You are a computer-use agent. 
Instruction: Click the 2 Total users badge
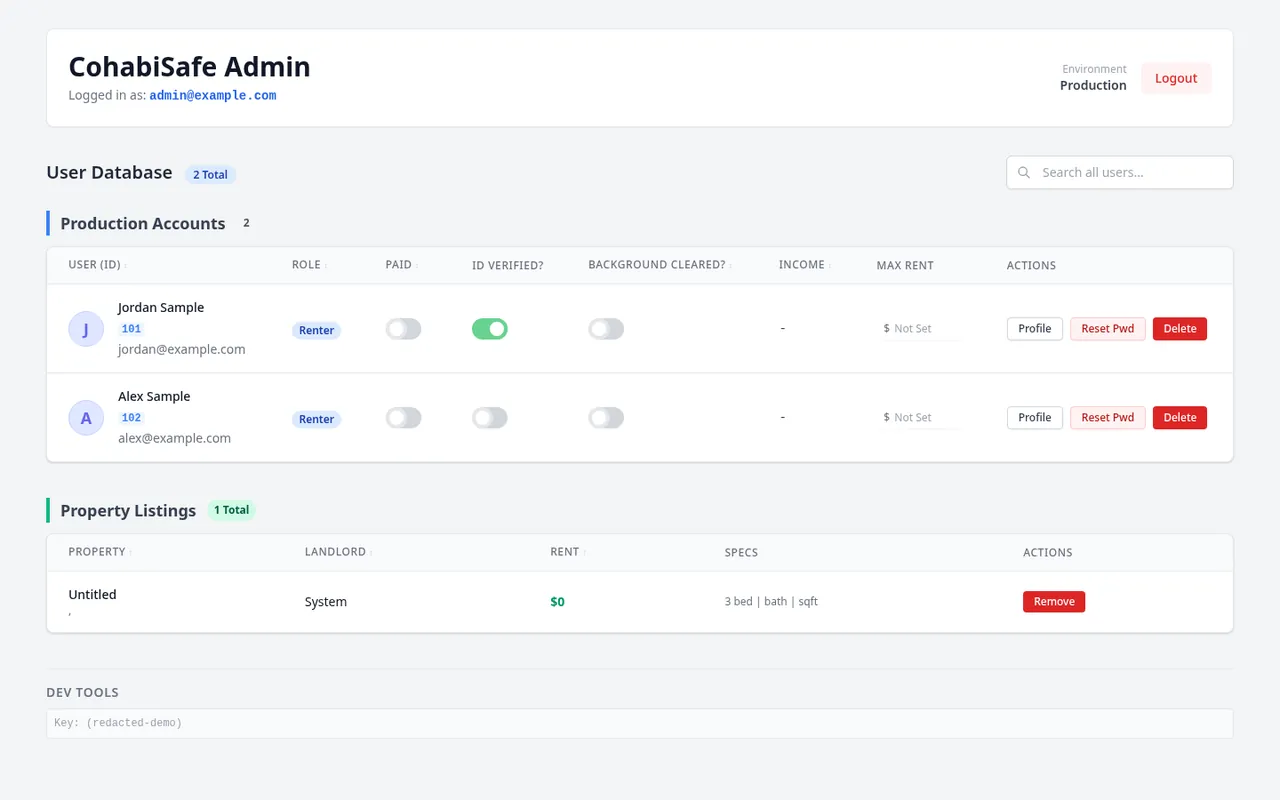(210, 175)
